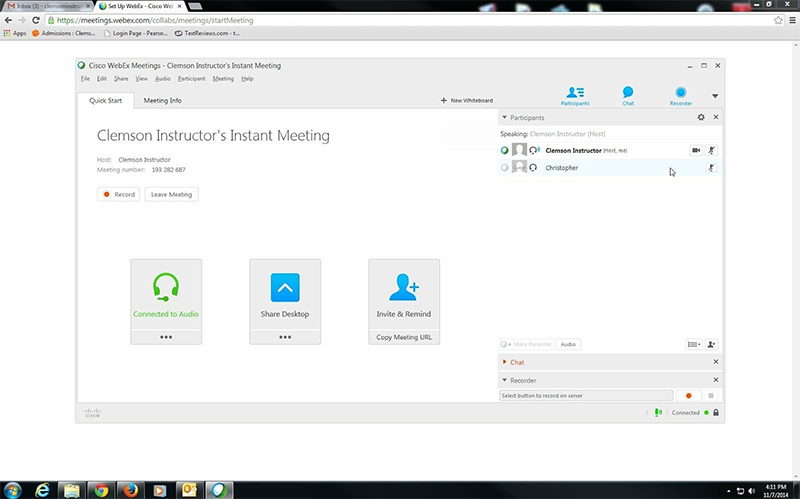The height and width of the screenshot is (499, 800).
Task: Close the Chat panel
Action: (716, 362)
